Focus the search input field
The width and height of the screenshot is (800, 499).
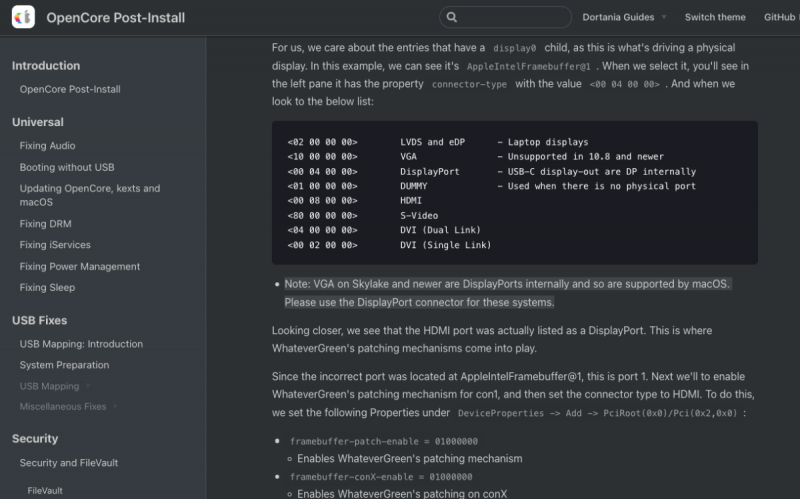coord(505,17)
